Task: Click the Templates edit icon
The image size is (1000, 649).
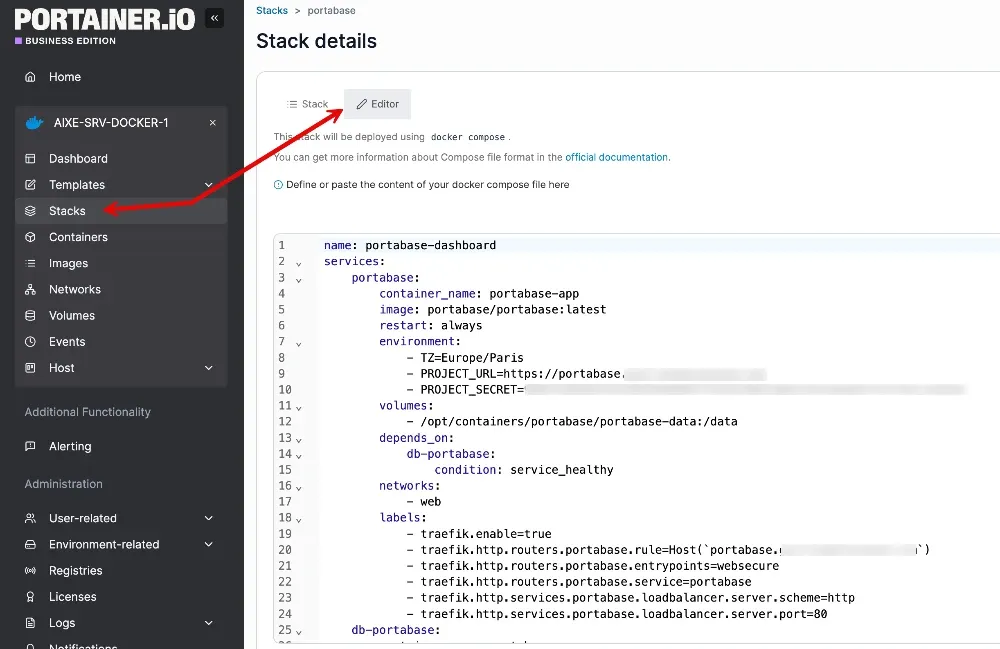Action: tap(30, 184)
